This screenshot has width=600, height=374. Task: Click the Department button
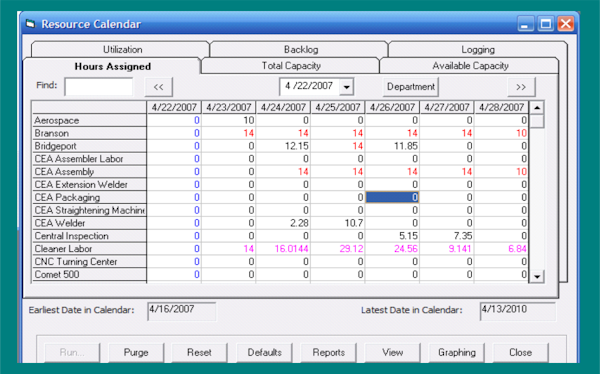pos(411,87)
